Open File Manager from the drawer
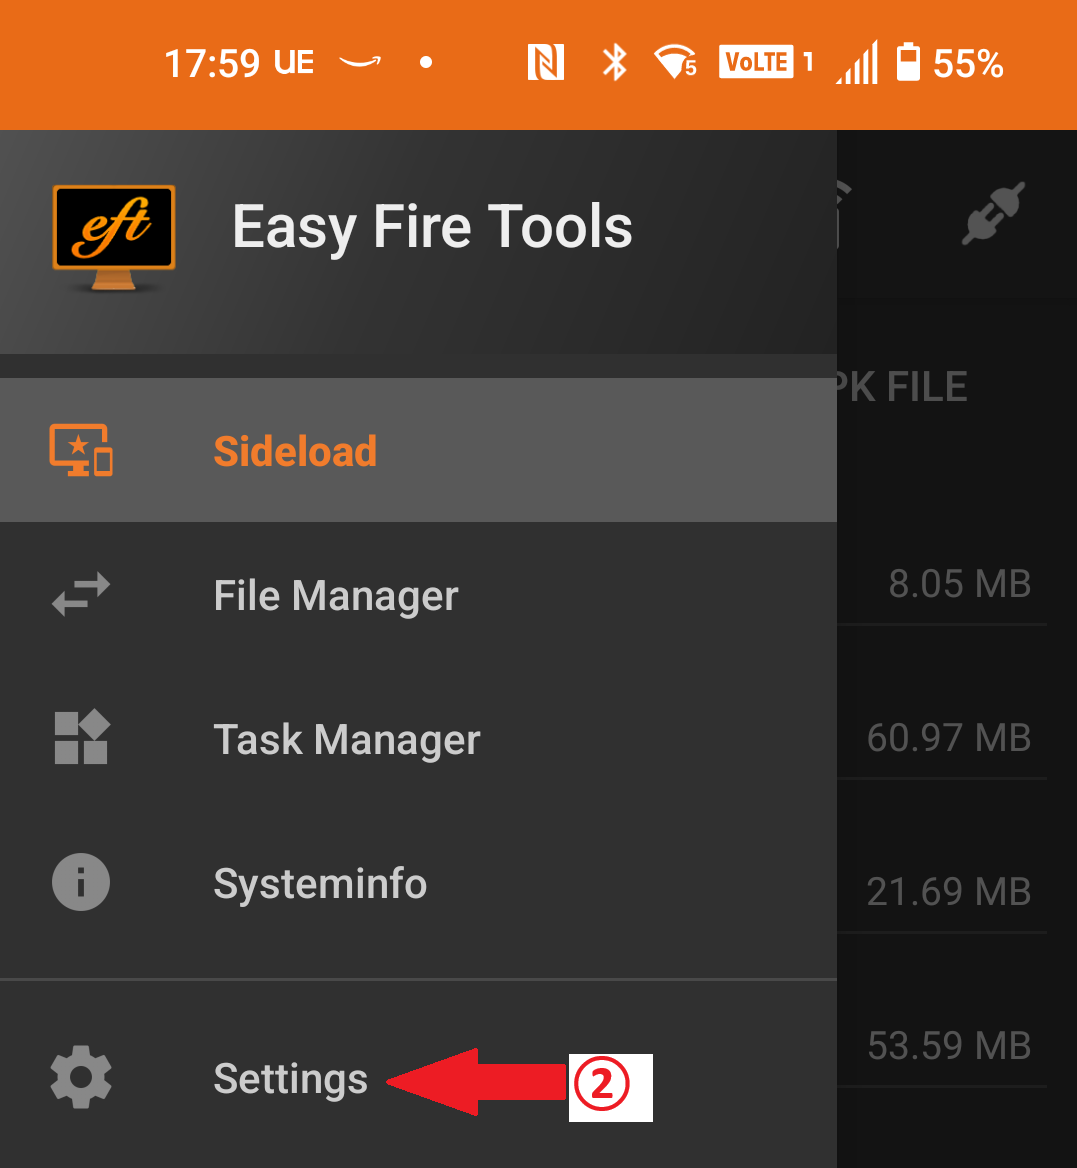 coord(335,594)
